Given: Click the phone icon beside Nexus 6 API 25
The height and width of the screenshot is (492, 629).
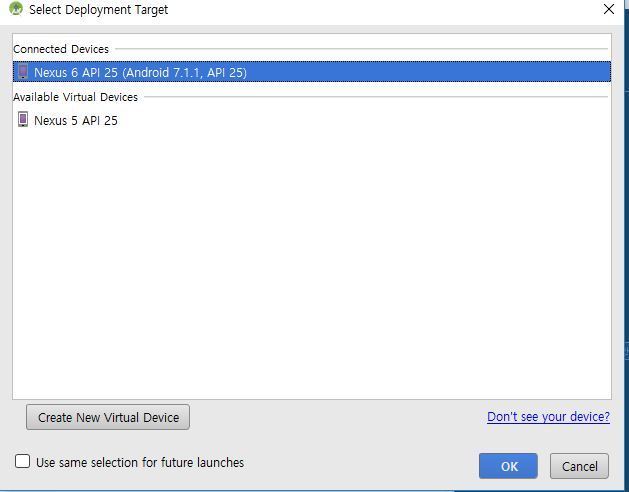Looking at the screenshot, I should click(23, 72).
